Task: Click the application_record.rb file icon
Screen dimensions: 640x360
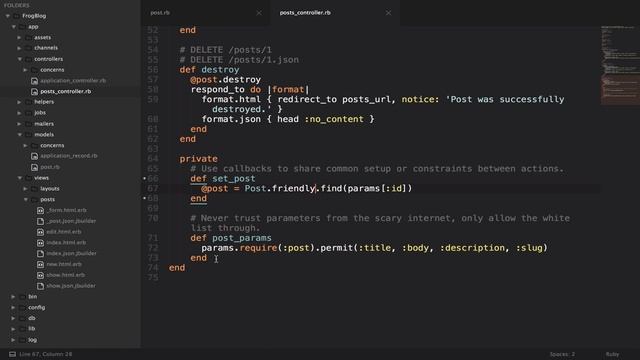Action: click(x=35, y=156)
